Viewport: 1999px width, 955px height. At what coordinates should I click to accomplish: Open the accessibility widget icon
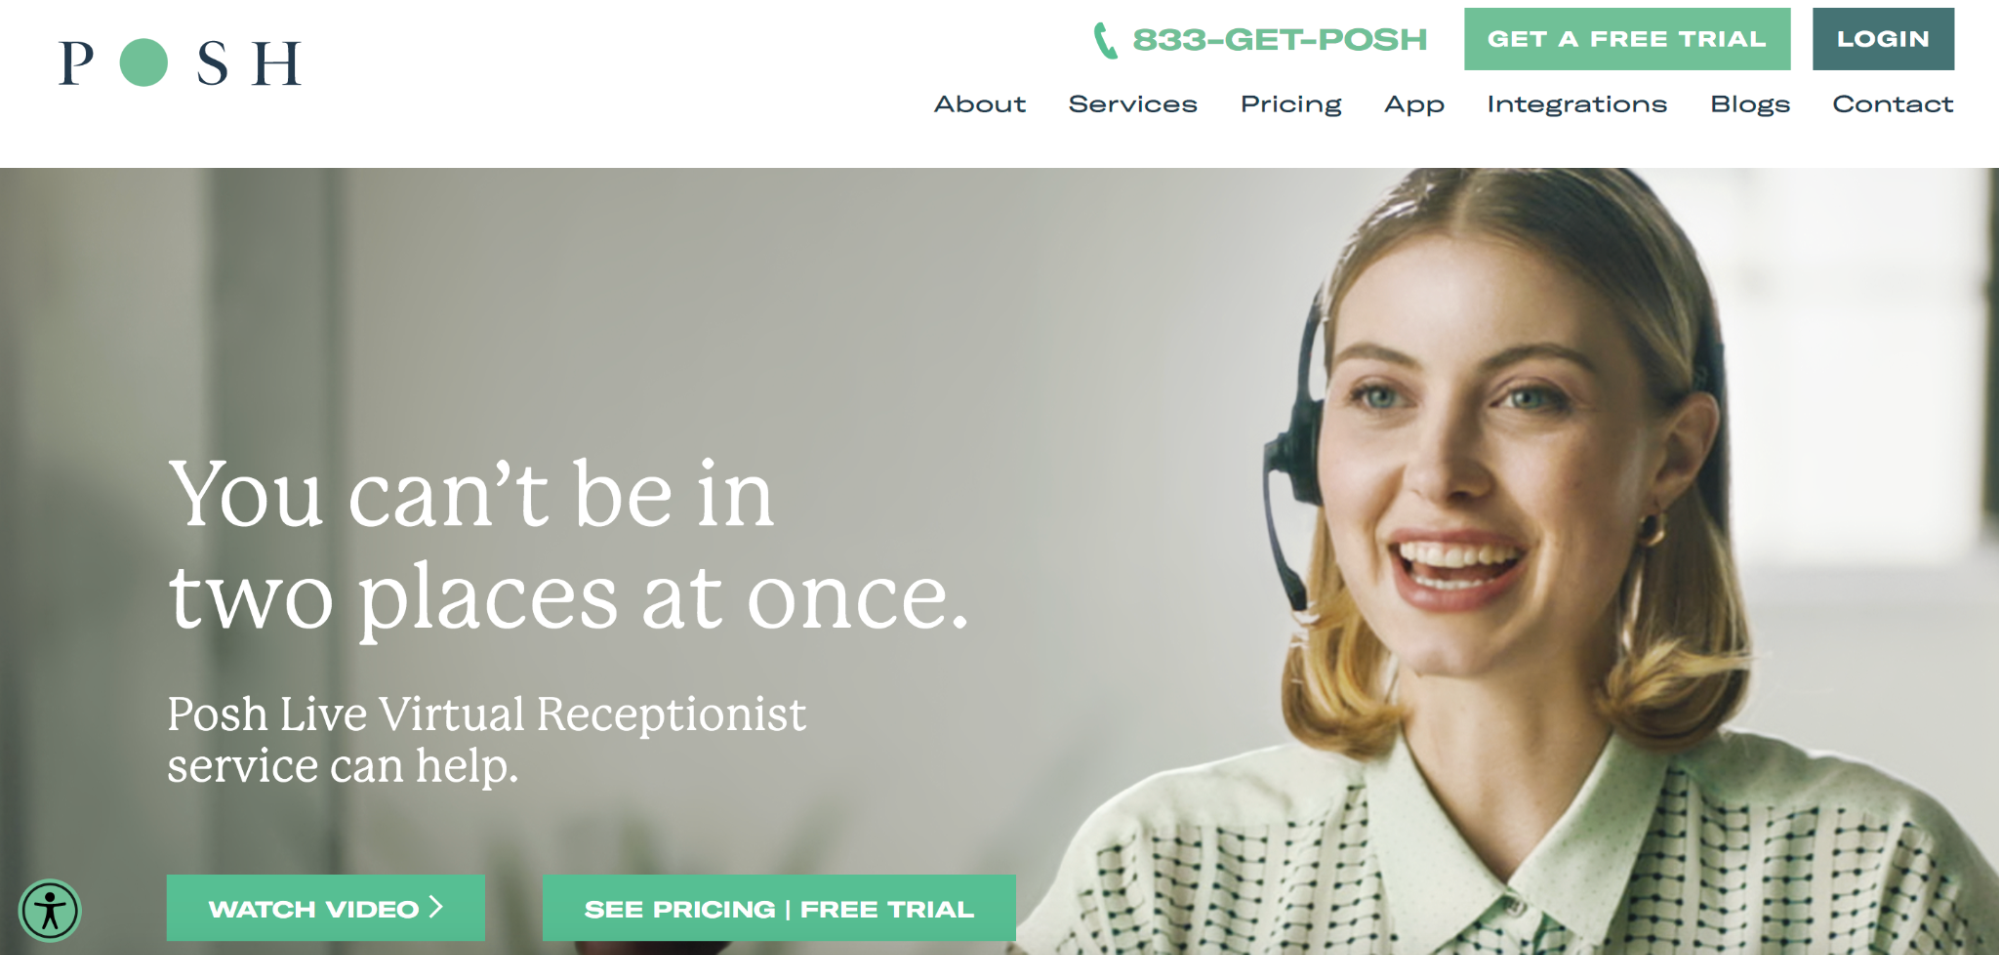click(49, 910)
